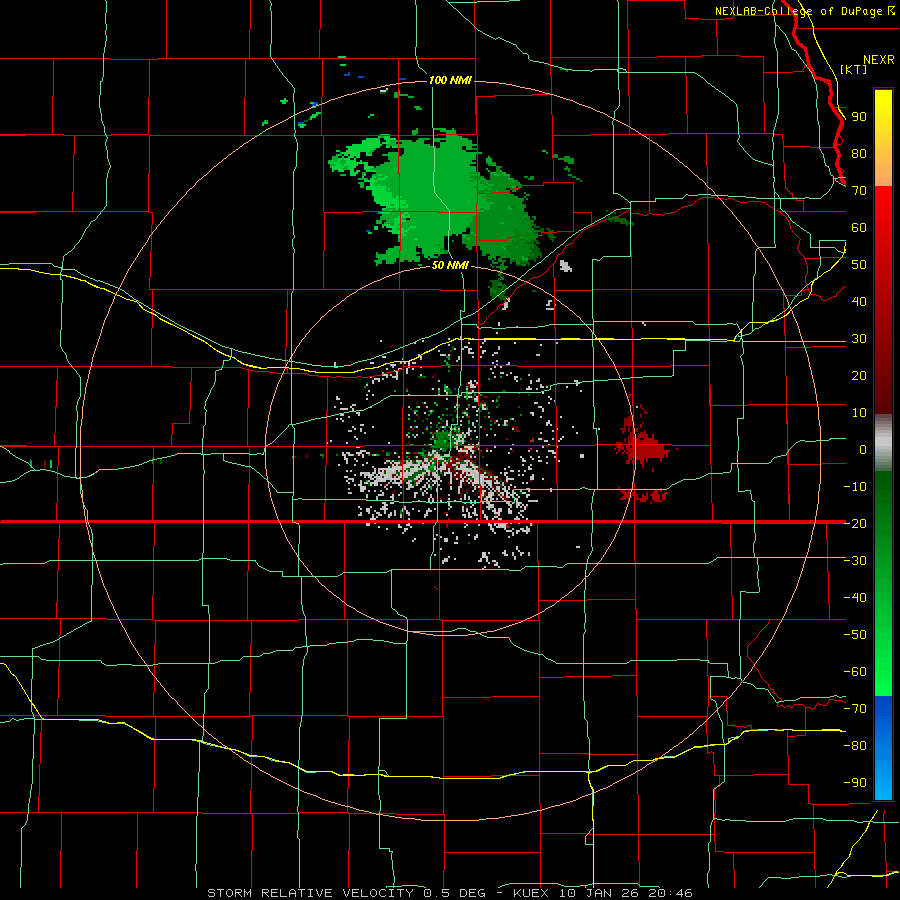Select the 50 NMI range ring label
This screenshot has height=900, width=900.
pyautogui.click(x=451, y=265)
